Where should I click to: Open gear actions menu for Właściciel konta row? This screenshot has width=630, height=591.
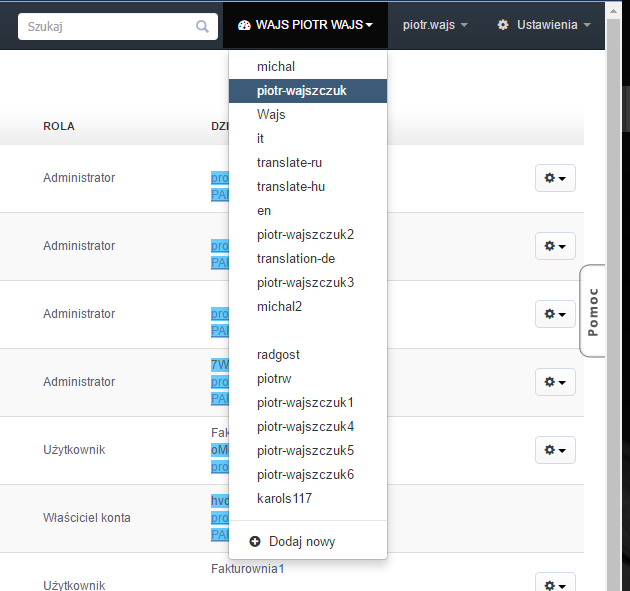(x=555, y=518)
